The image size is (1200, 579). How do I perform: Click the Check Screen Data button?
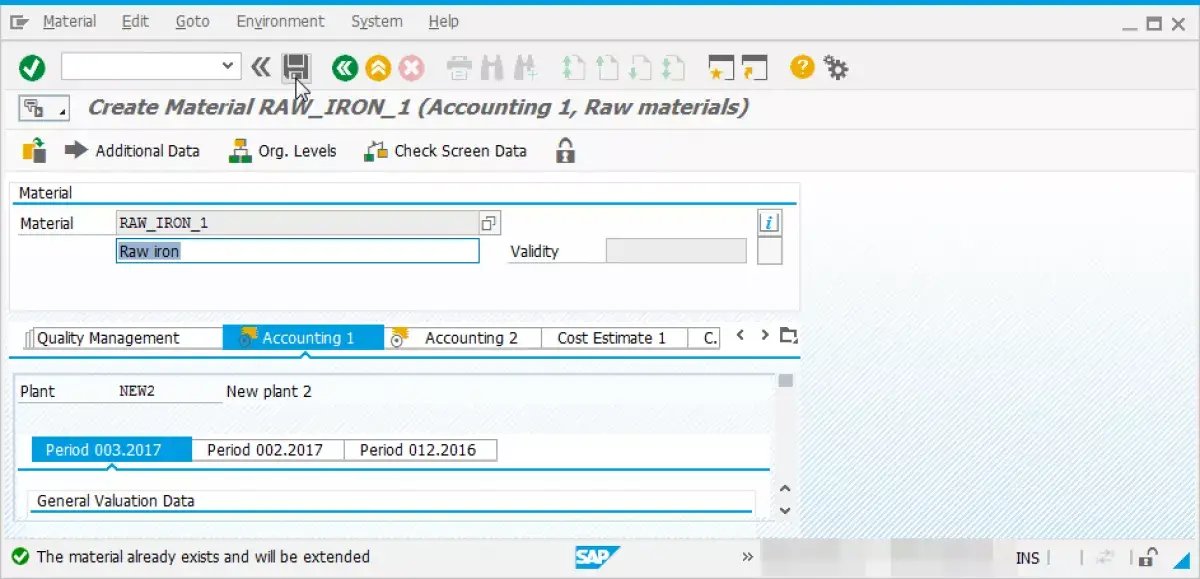point(445,151)
